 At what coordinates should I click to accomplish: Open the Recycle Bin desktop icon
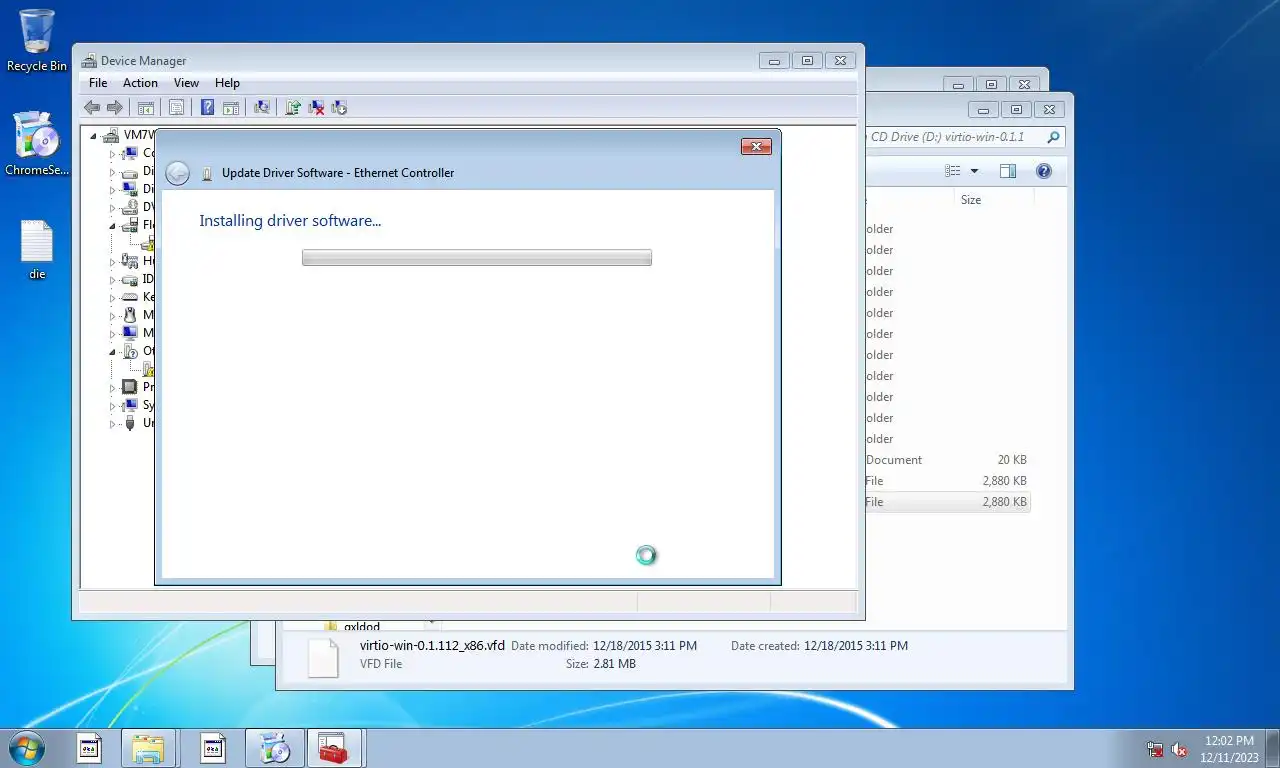click(x=37, y=40)
